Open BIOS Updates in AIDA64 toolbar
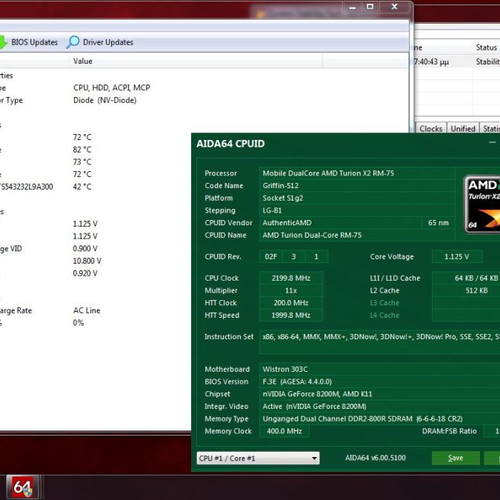The width and height of the screenshot is (500, 500). (x=34, y=42)
